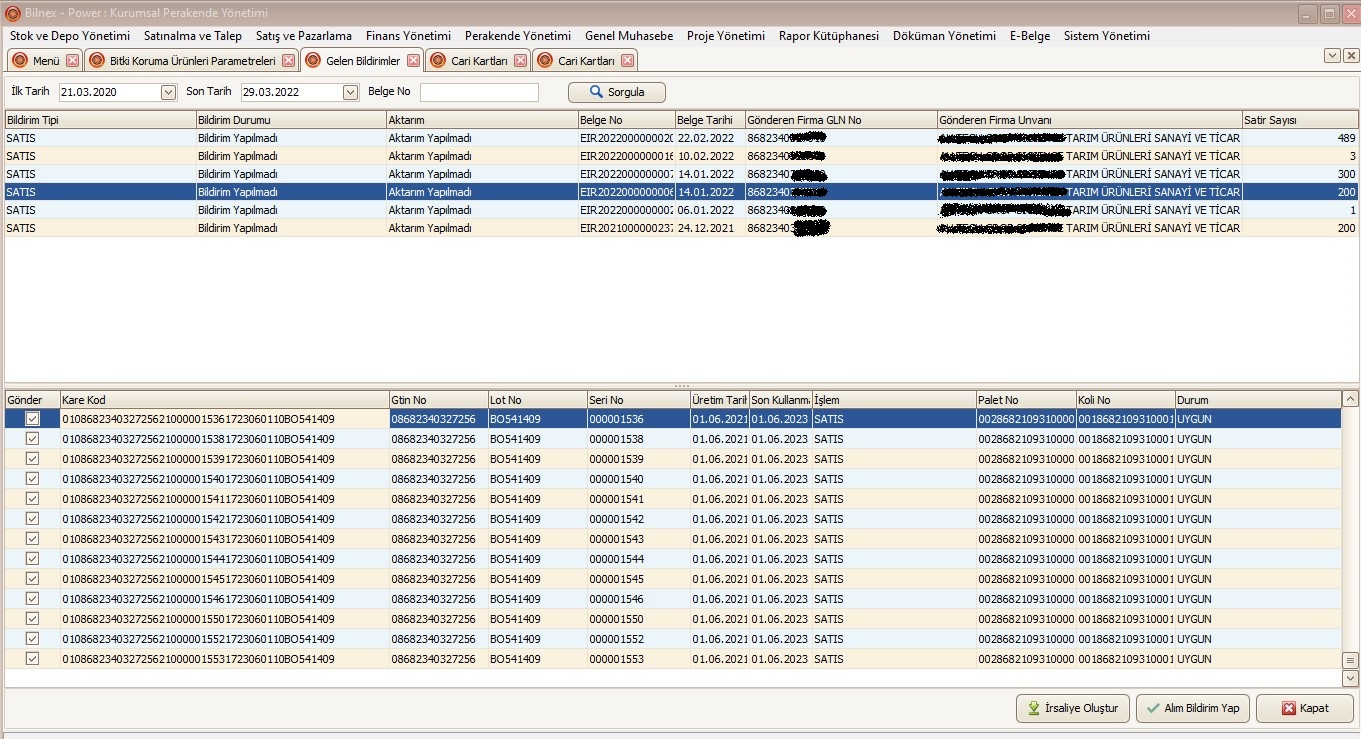Click into the Belge No input field

point(479,92)
